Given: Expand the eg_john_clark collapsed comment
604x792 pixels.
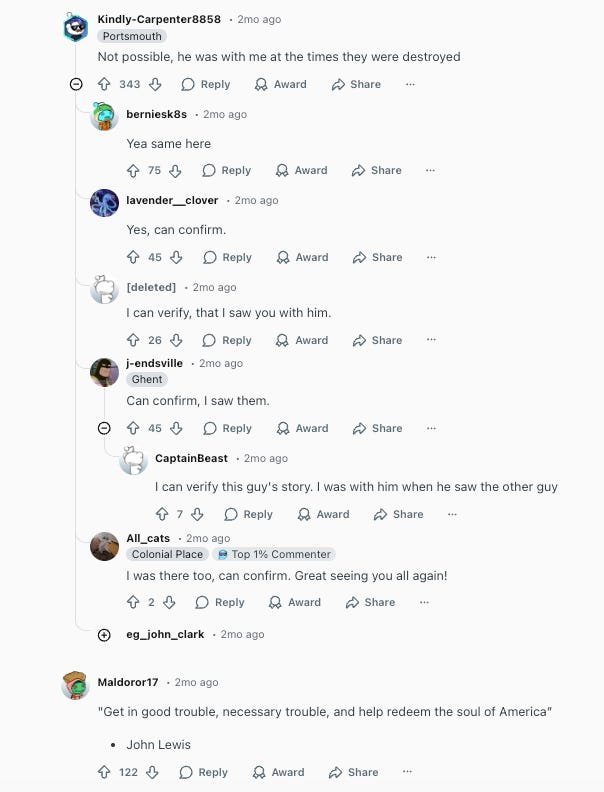Looking at the screenshot, I should (104, 634).
